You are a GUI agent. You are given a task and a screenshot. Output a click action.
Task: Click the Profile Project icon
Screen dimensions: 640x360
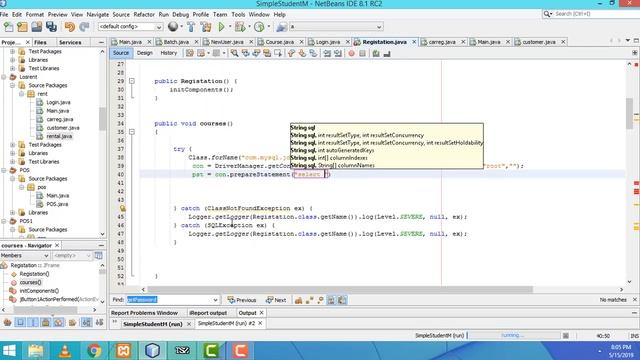[259, 27]
